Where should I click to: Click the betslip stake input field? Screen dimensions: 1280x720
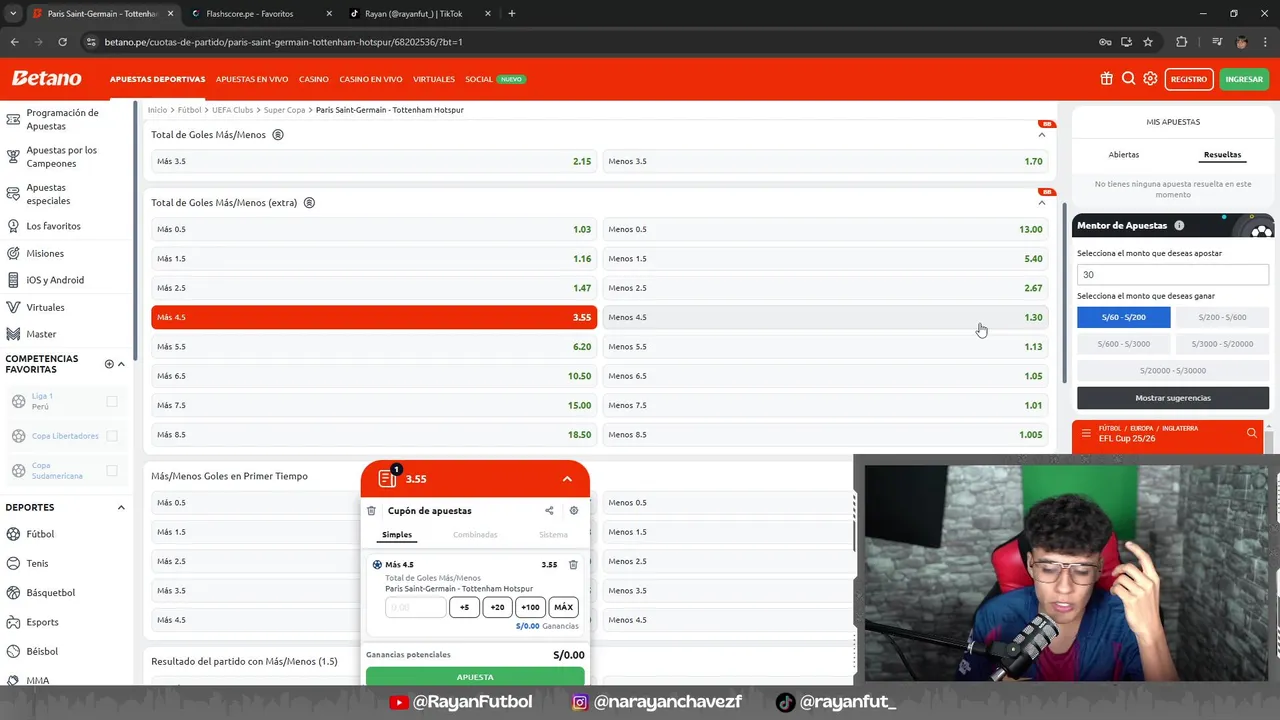coord(415,607)
